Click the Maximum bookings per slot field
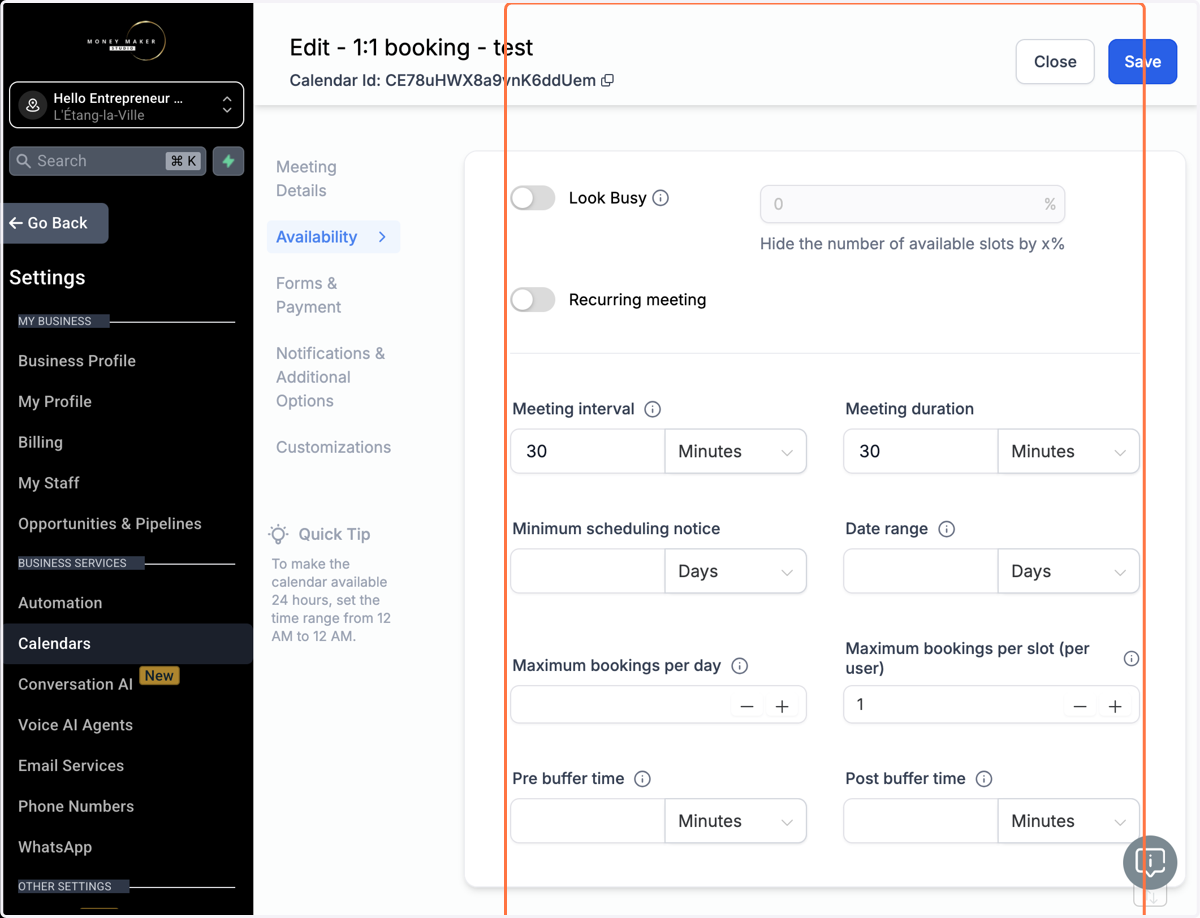 [991, 706]
